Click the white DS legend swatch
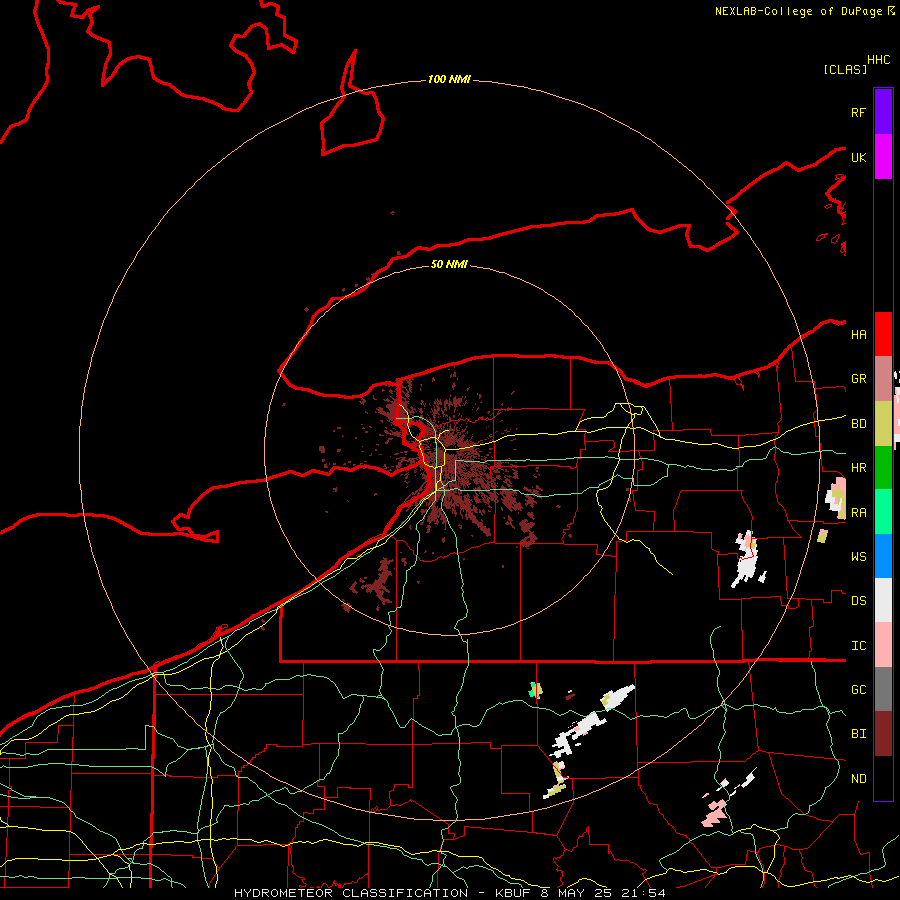Image resolution: width=900 pixels, height=900 pixels. (x=883, y=600)
